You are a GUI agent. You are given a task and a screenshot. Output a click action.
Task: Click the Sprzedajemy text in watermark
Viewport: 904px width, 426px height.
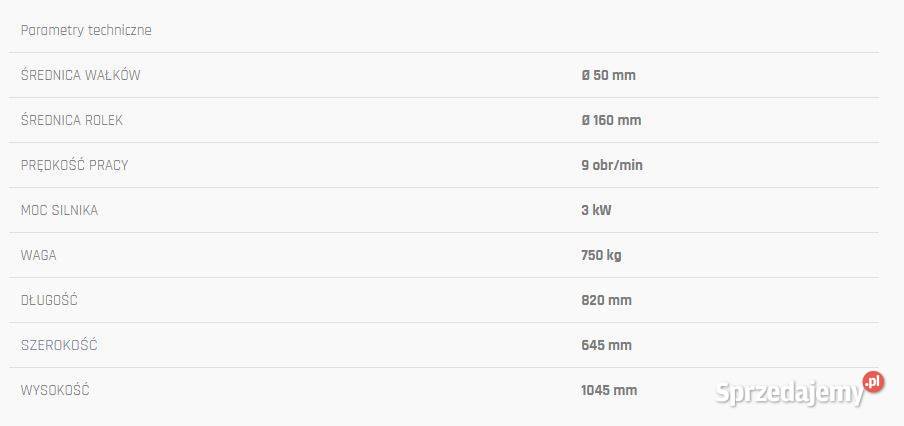790,393
